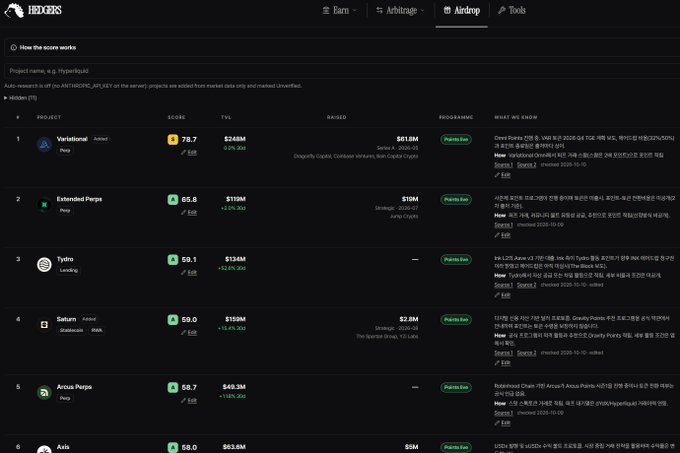Viewport: 680px width, 453px height.
Task: Open the Arcus Perps project name
Action: pos(74,387)
